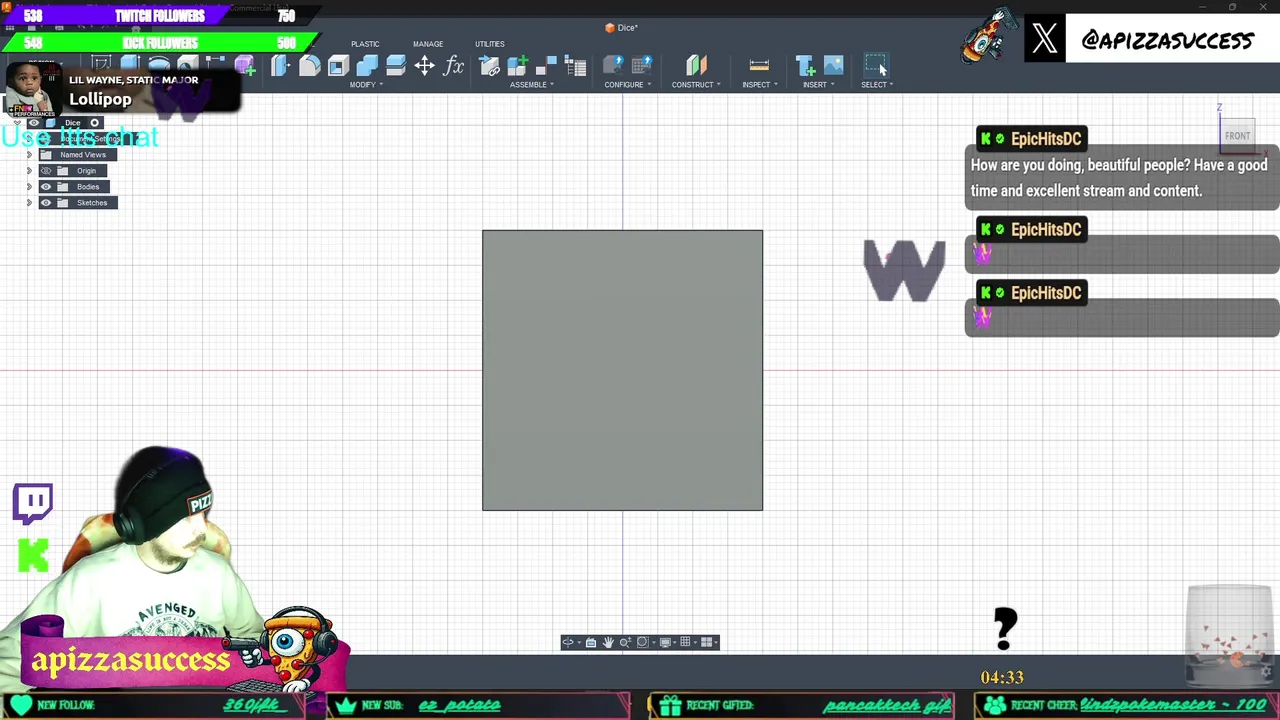Open the Orbit type dropdown arrow
Screen dimensions: 1280x720
(579, 642)
